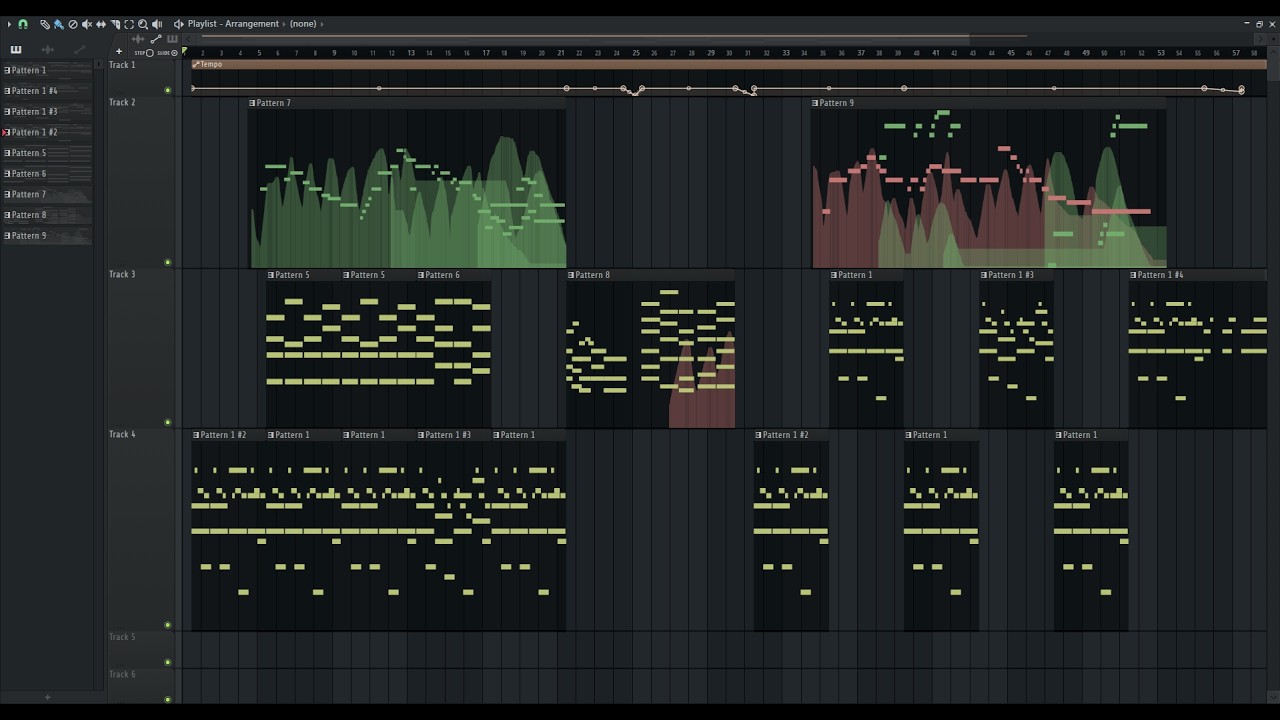Click the piano keys icon above SLIDE
The height and width of the screenshot is (720, 1280).
coord(172,39)
